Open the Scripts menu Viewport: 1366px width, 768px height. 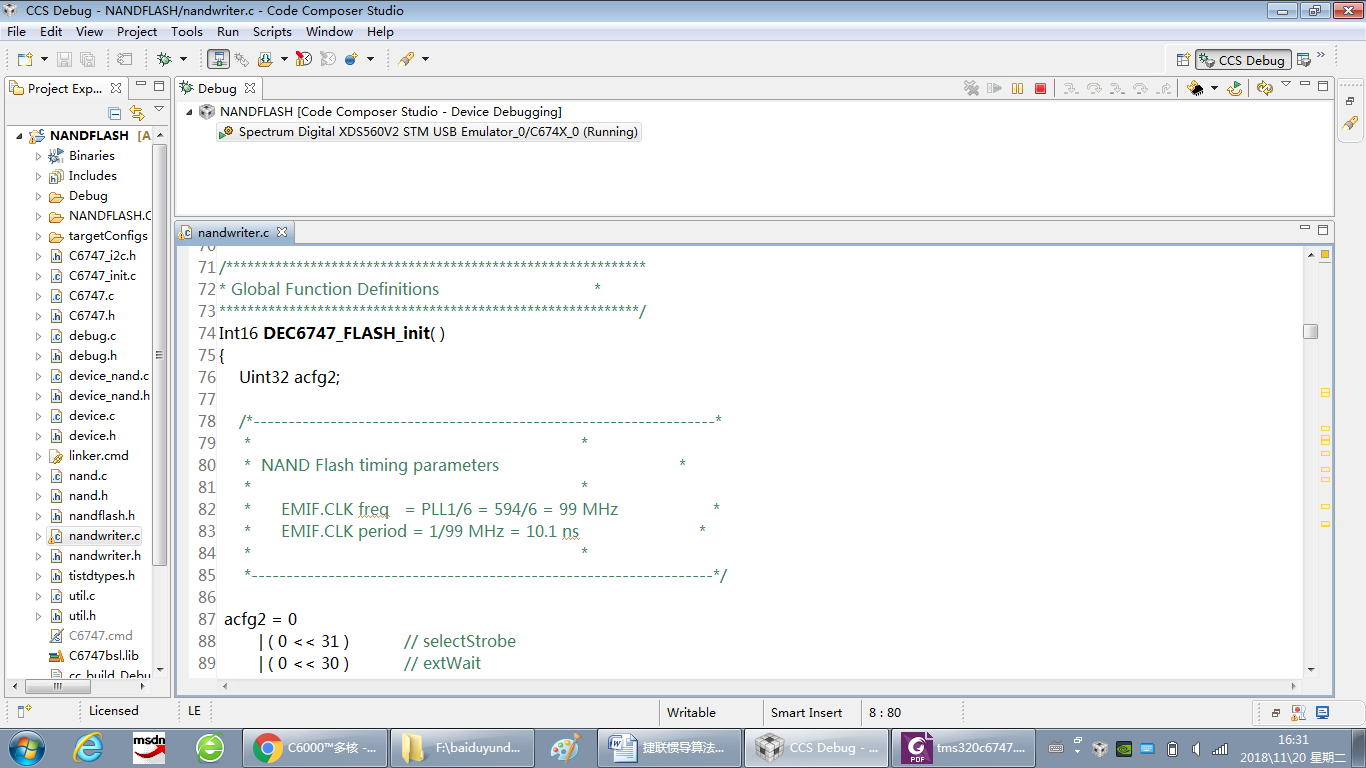[272, 32]
